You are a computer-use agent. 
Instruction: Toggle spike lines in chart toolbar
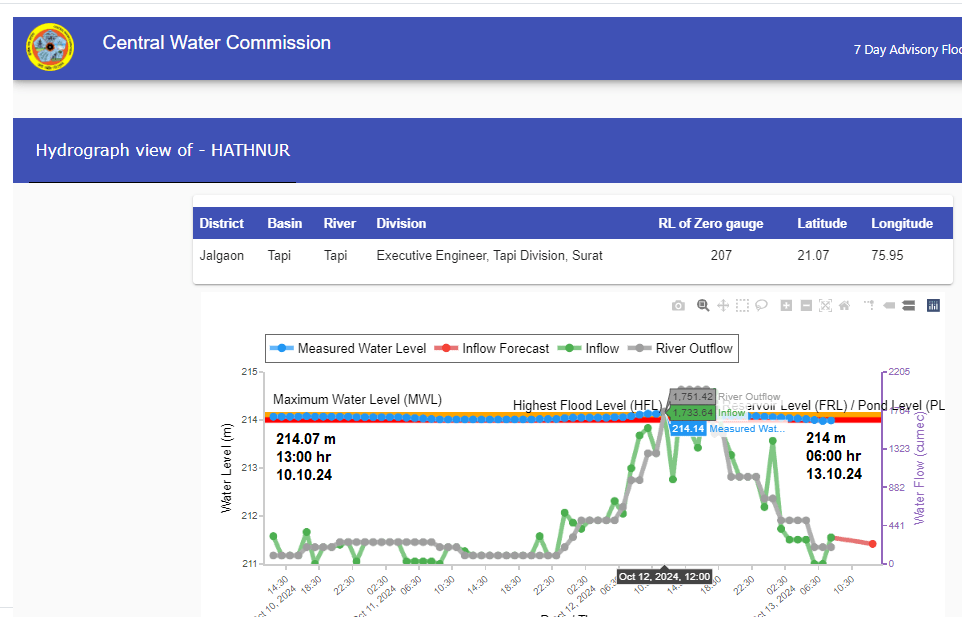pyautogui.click(x=869, y=306)
